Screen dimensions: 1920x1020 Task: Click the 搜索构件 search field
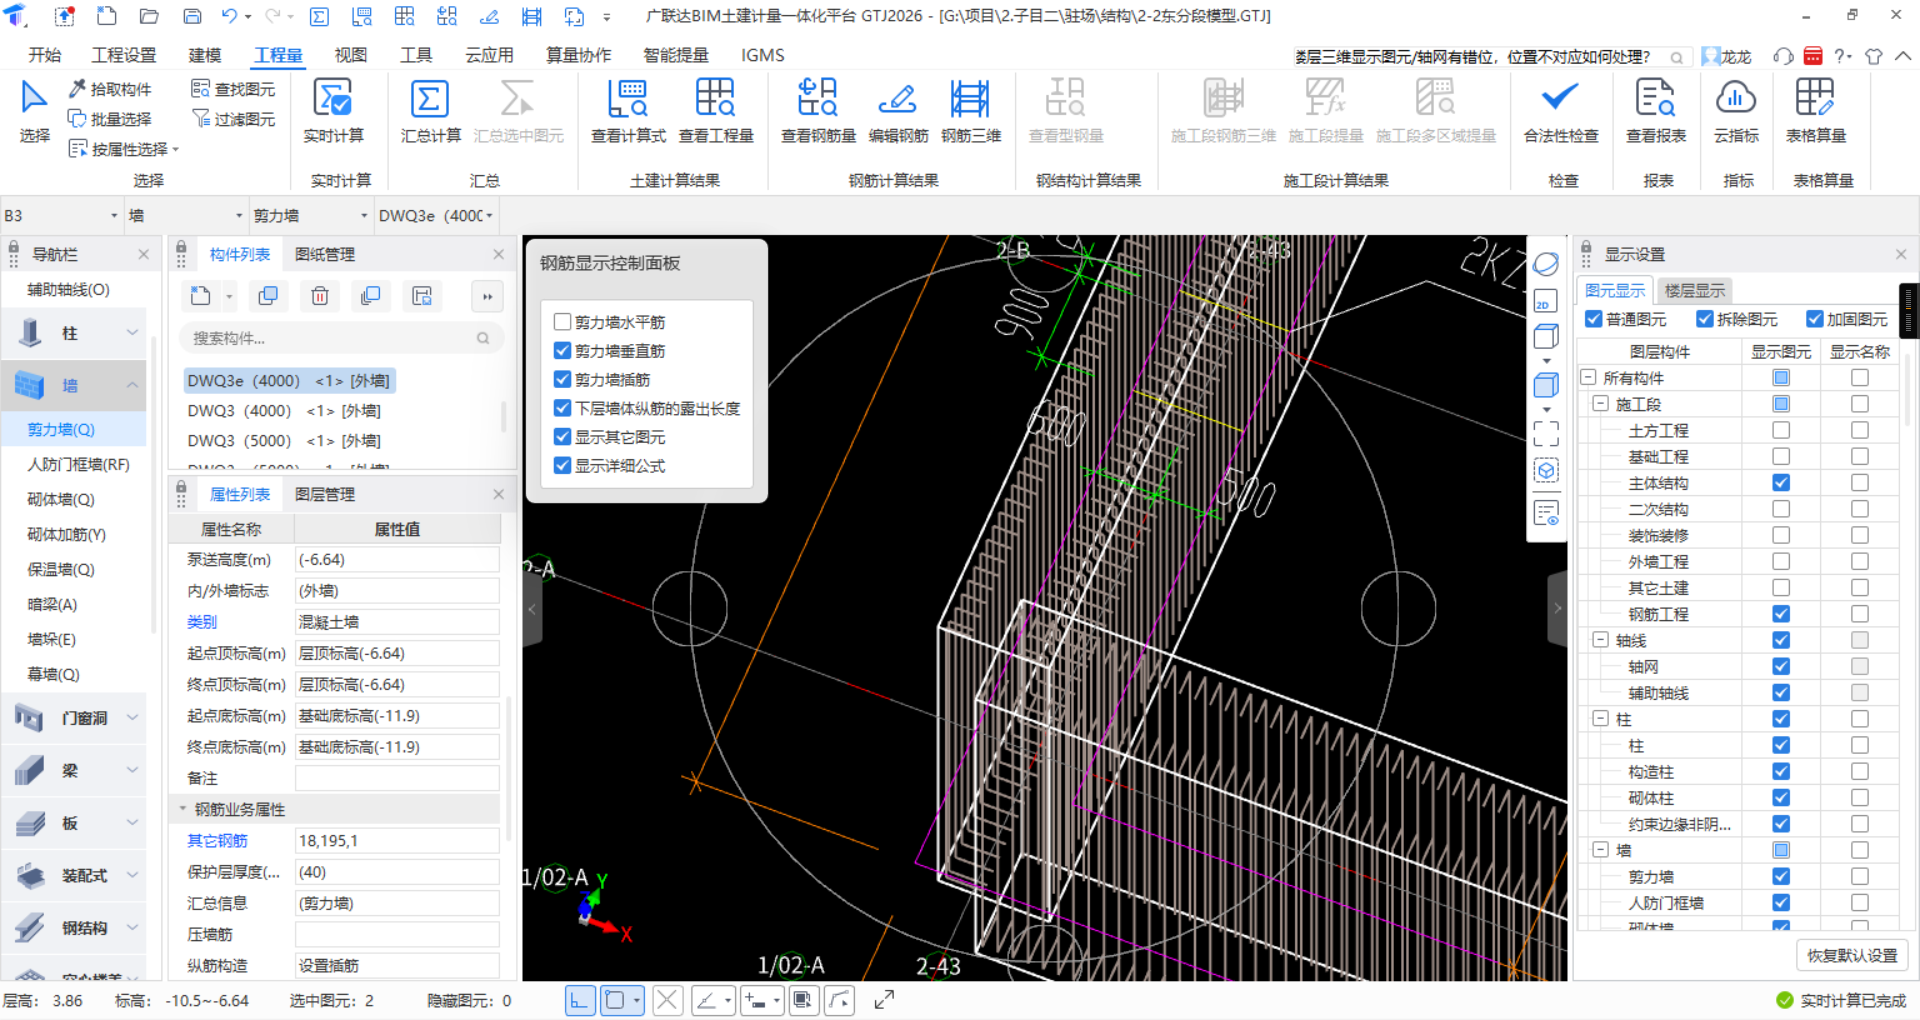click(340, 338)
